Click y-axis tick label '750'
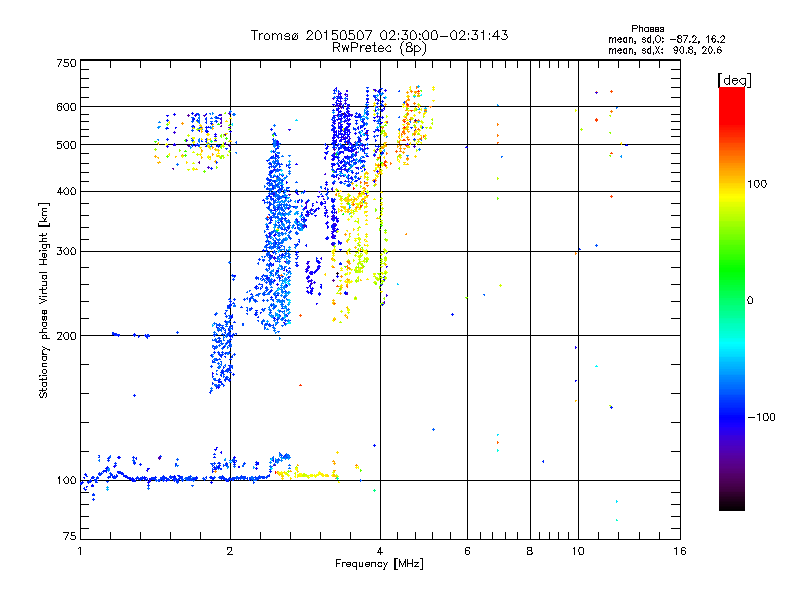The height and width of the screenshot is (600, 800). pyautogui.click(x=66, y=63)
